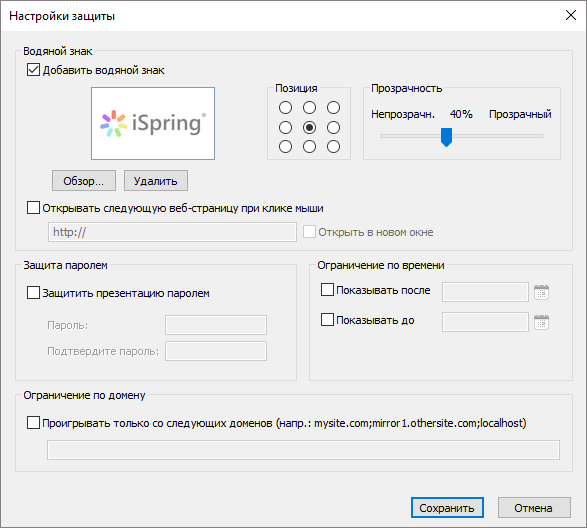Image resolution: width=587 pixels, height=528 pixels.
Task: Check Проигрывать только со следующих доменов
Action: click(33, 423)
